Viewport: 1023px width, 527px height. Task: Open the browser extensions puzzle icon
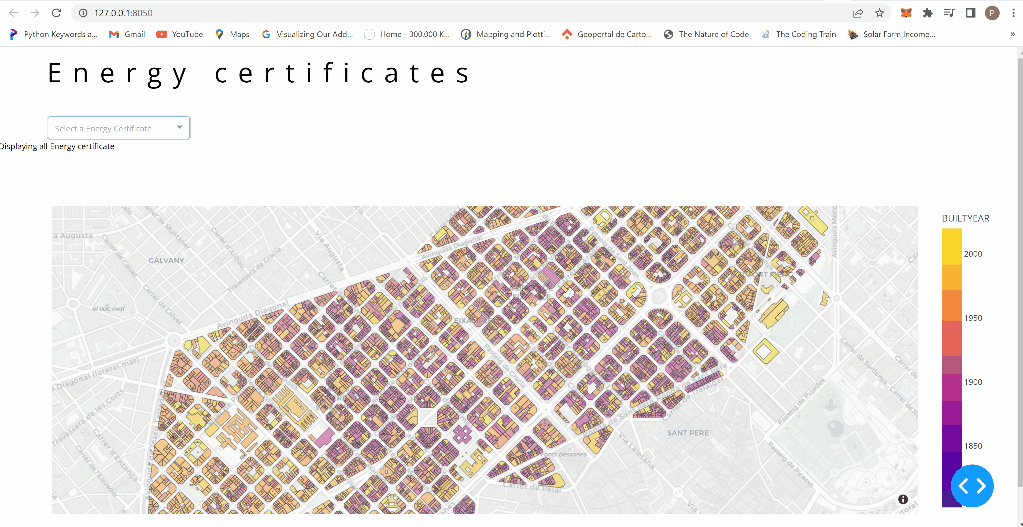coord(928,13)
